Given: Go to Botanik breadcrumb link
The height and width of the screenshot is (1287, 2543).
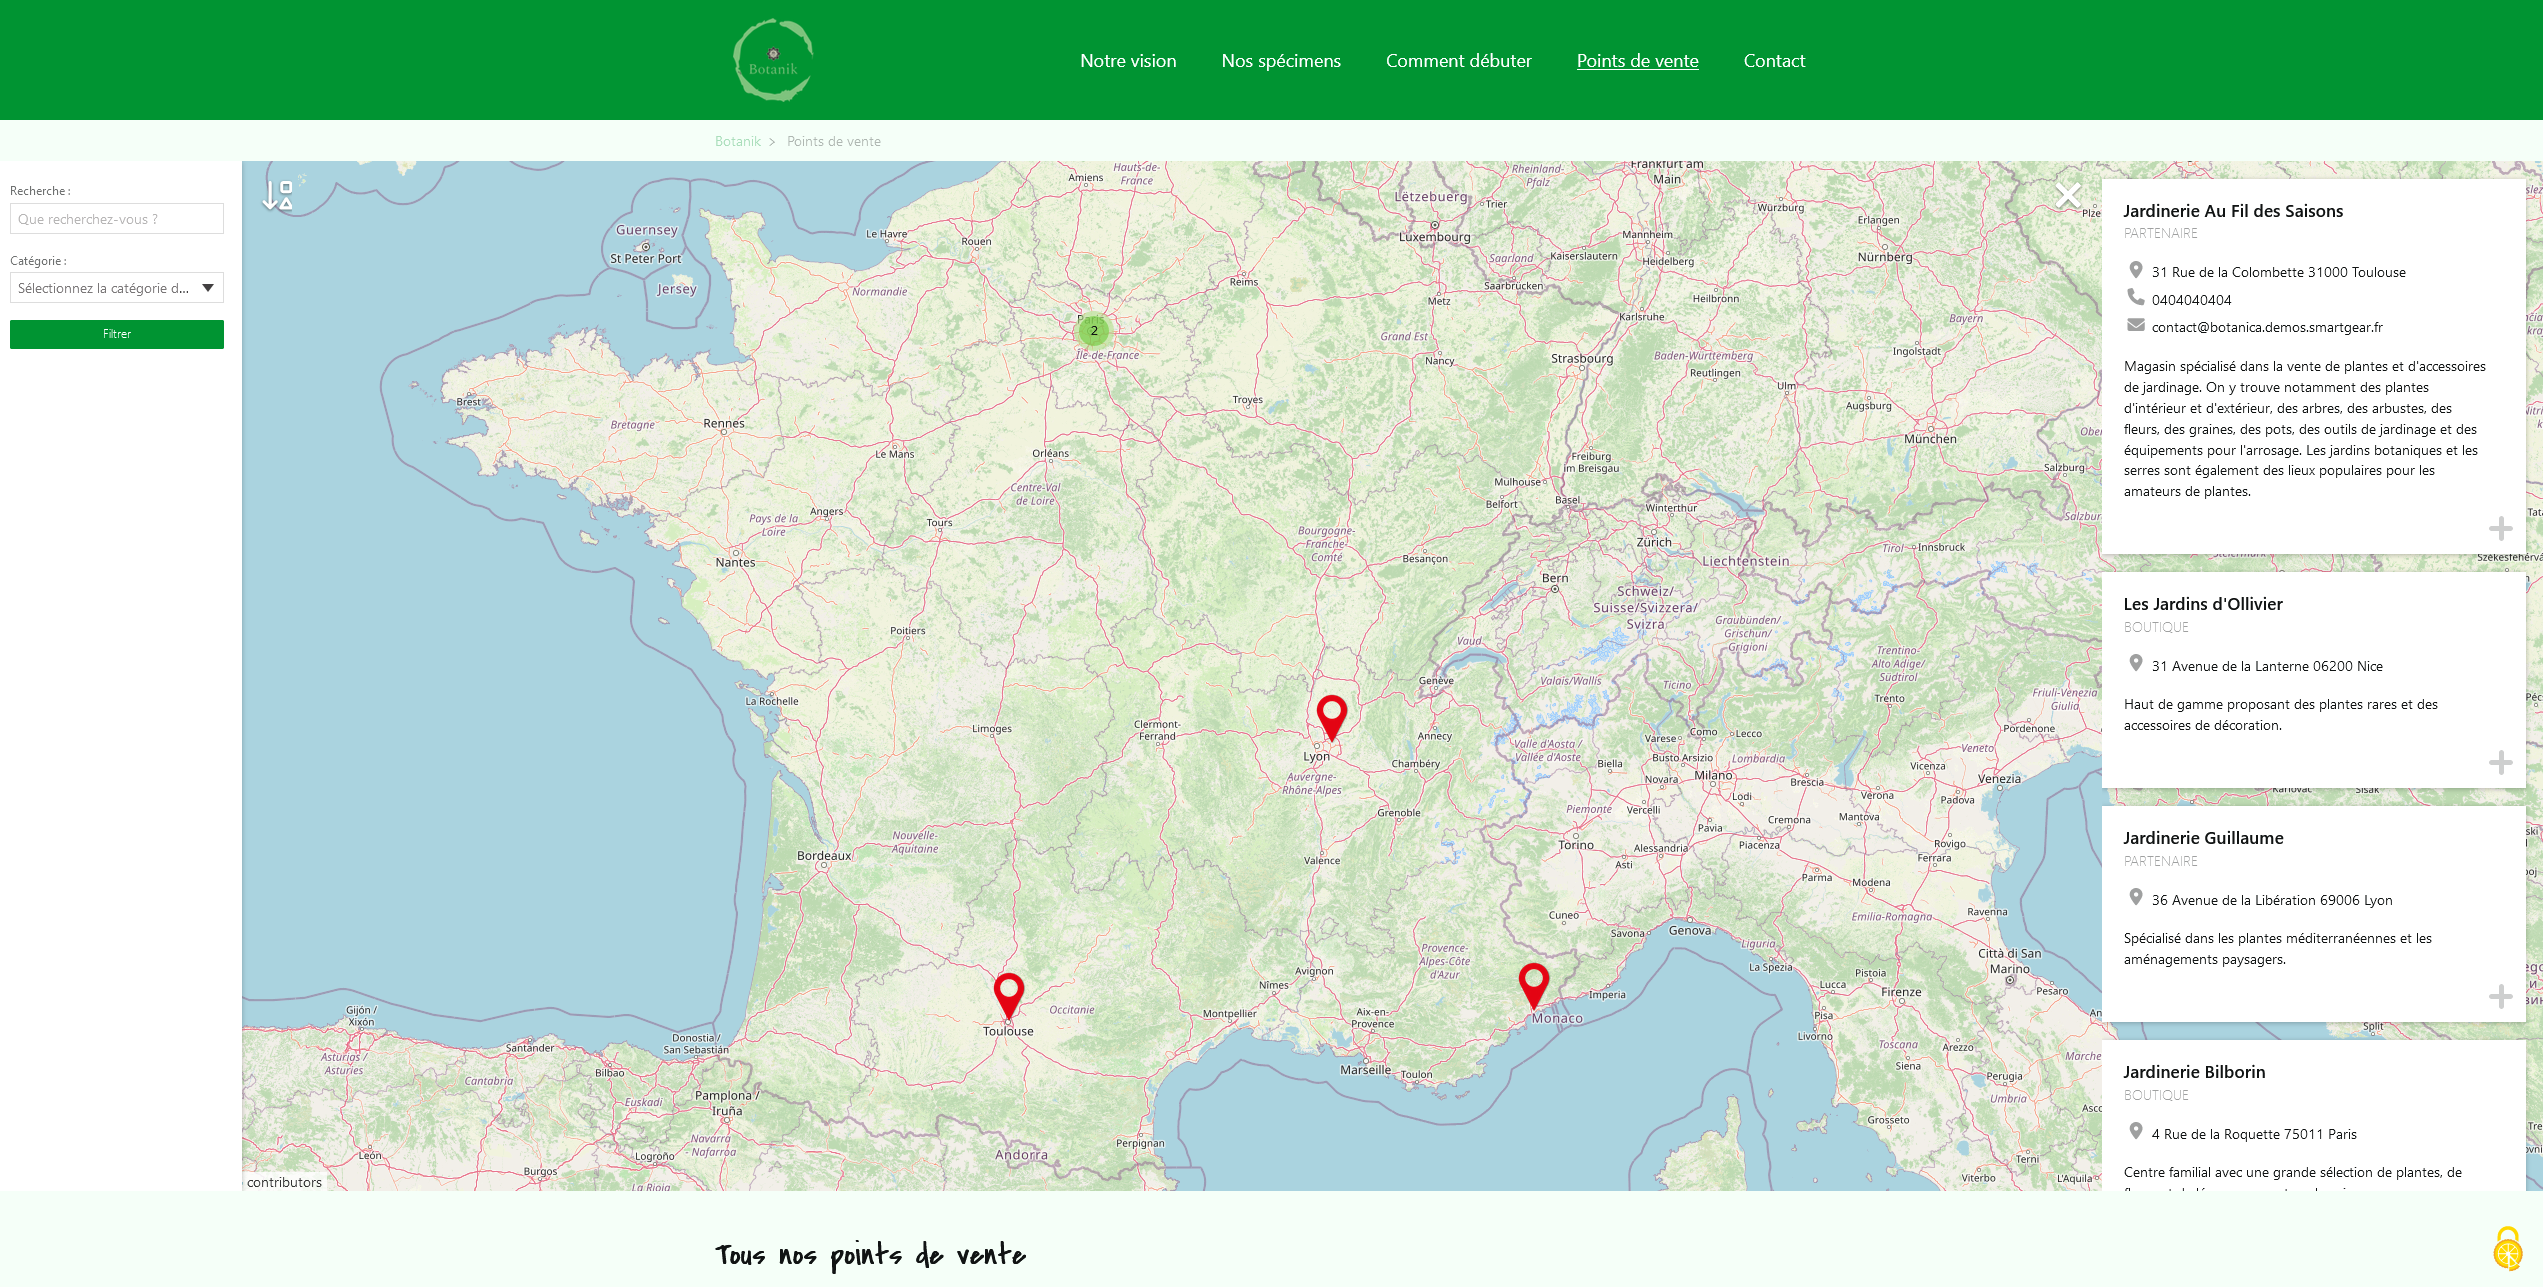Looking at the screenshot, I should (738, 141).
